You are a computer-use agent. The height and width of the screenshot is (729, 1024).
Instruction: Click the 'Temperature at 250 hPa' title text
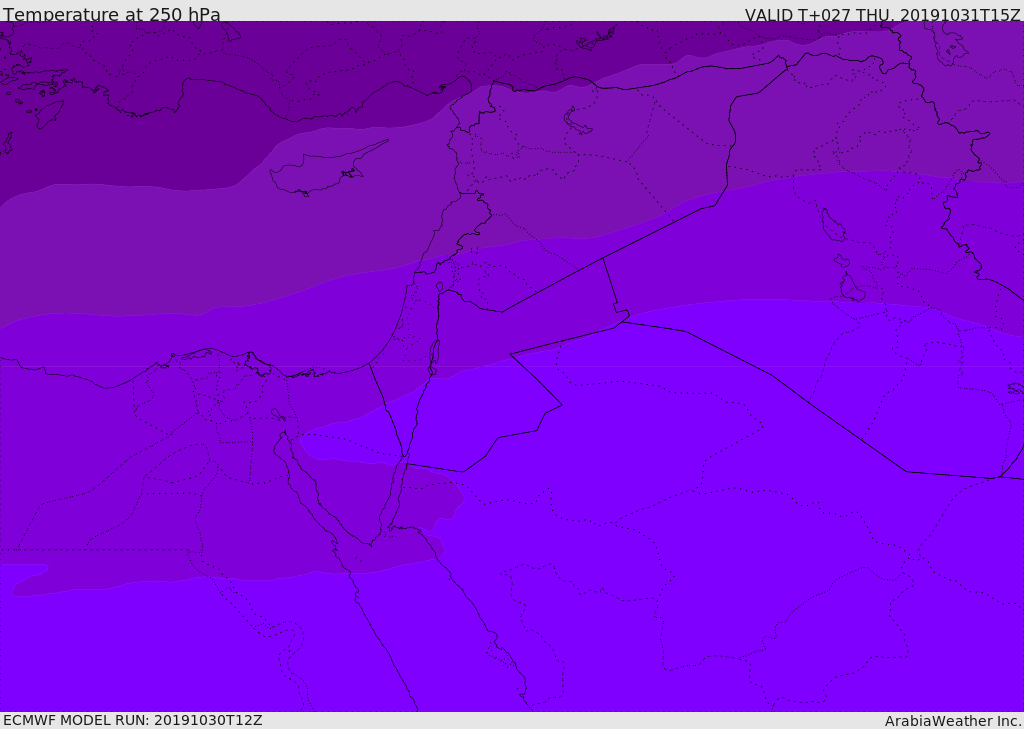[112, 14]
